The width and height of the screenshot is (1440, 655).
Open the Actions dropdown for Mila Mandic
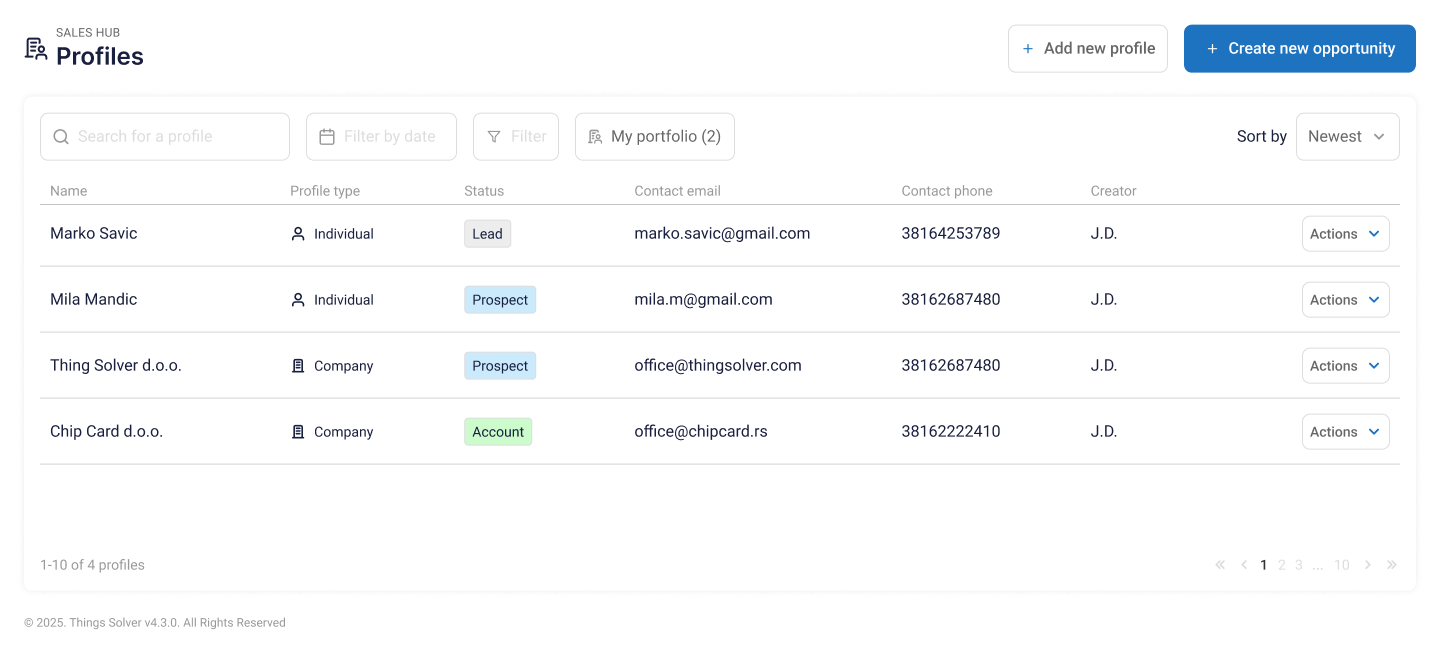click(1346, 300)
